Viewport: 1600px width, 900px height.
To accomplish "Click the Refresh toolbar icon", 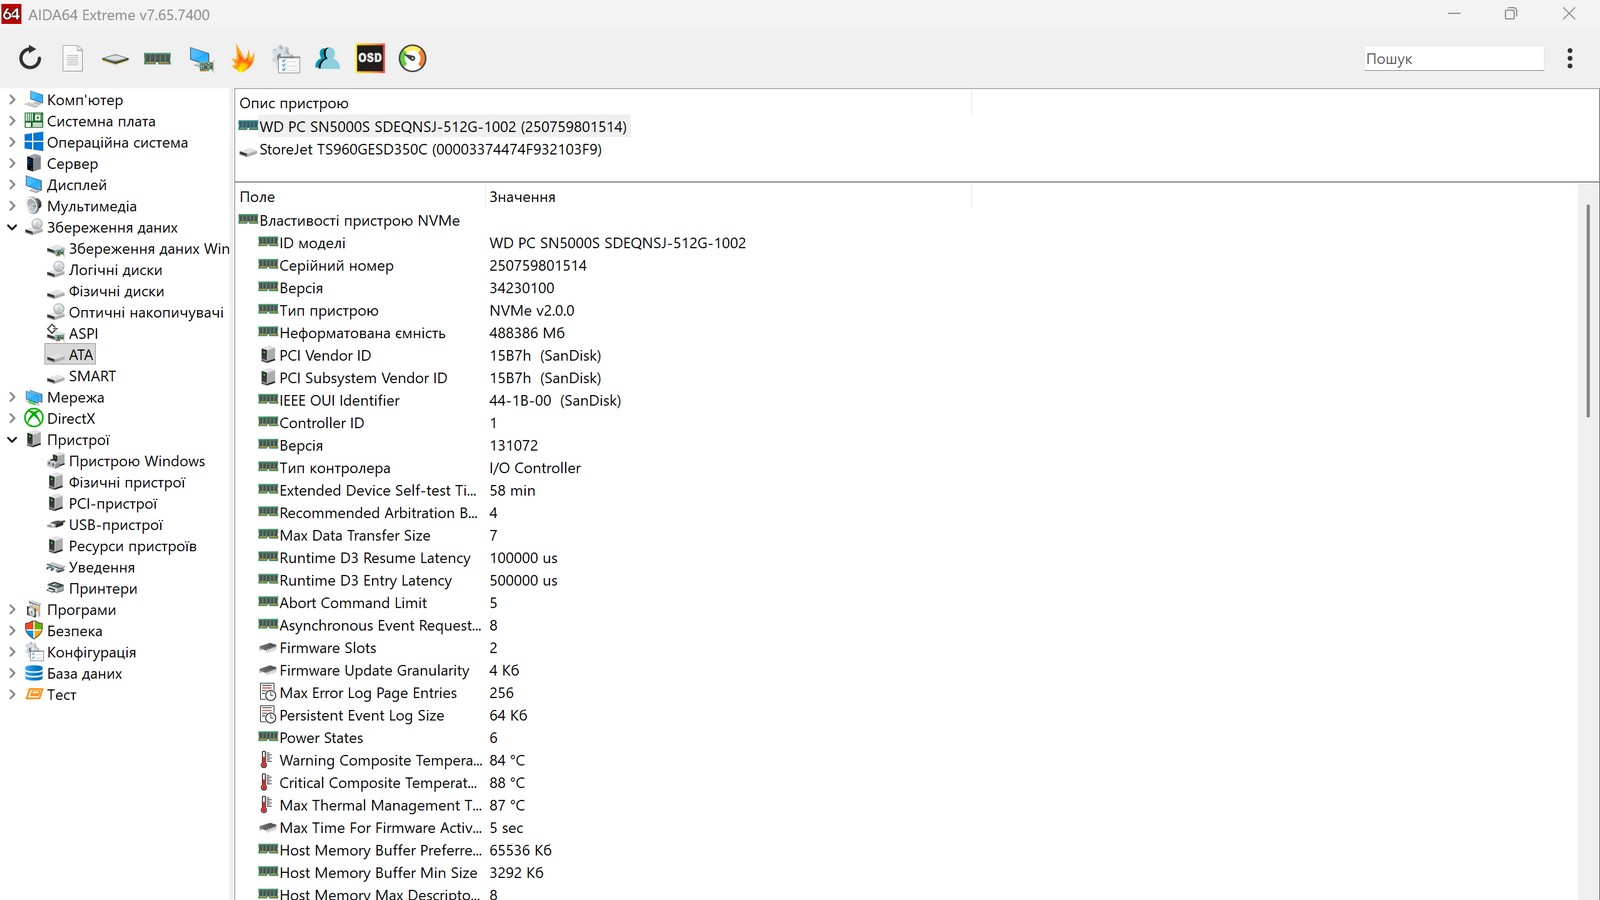I will [30, 58].
